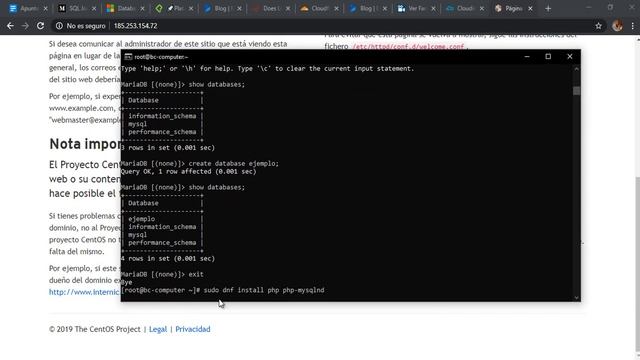
Task: Open the Chrome profile avatar
Action: tap(617, 26)
